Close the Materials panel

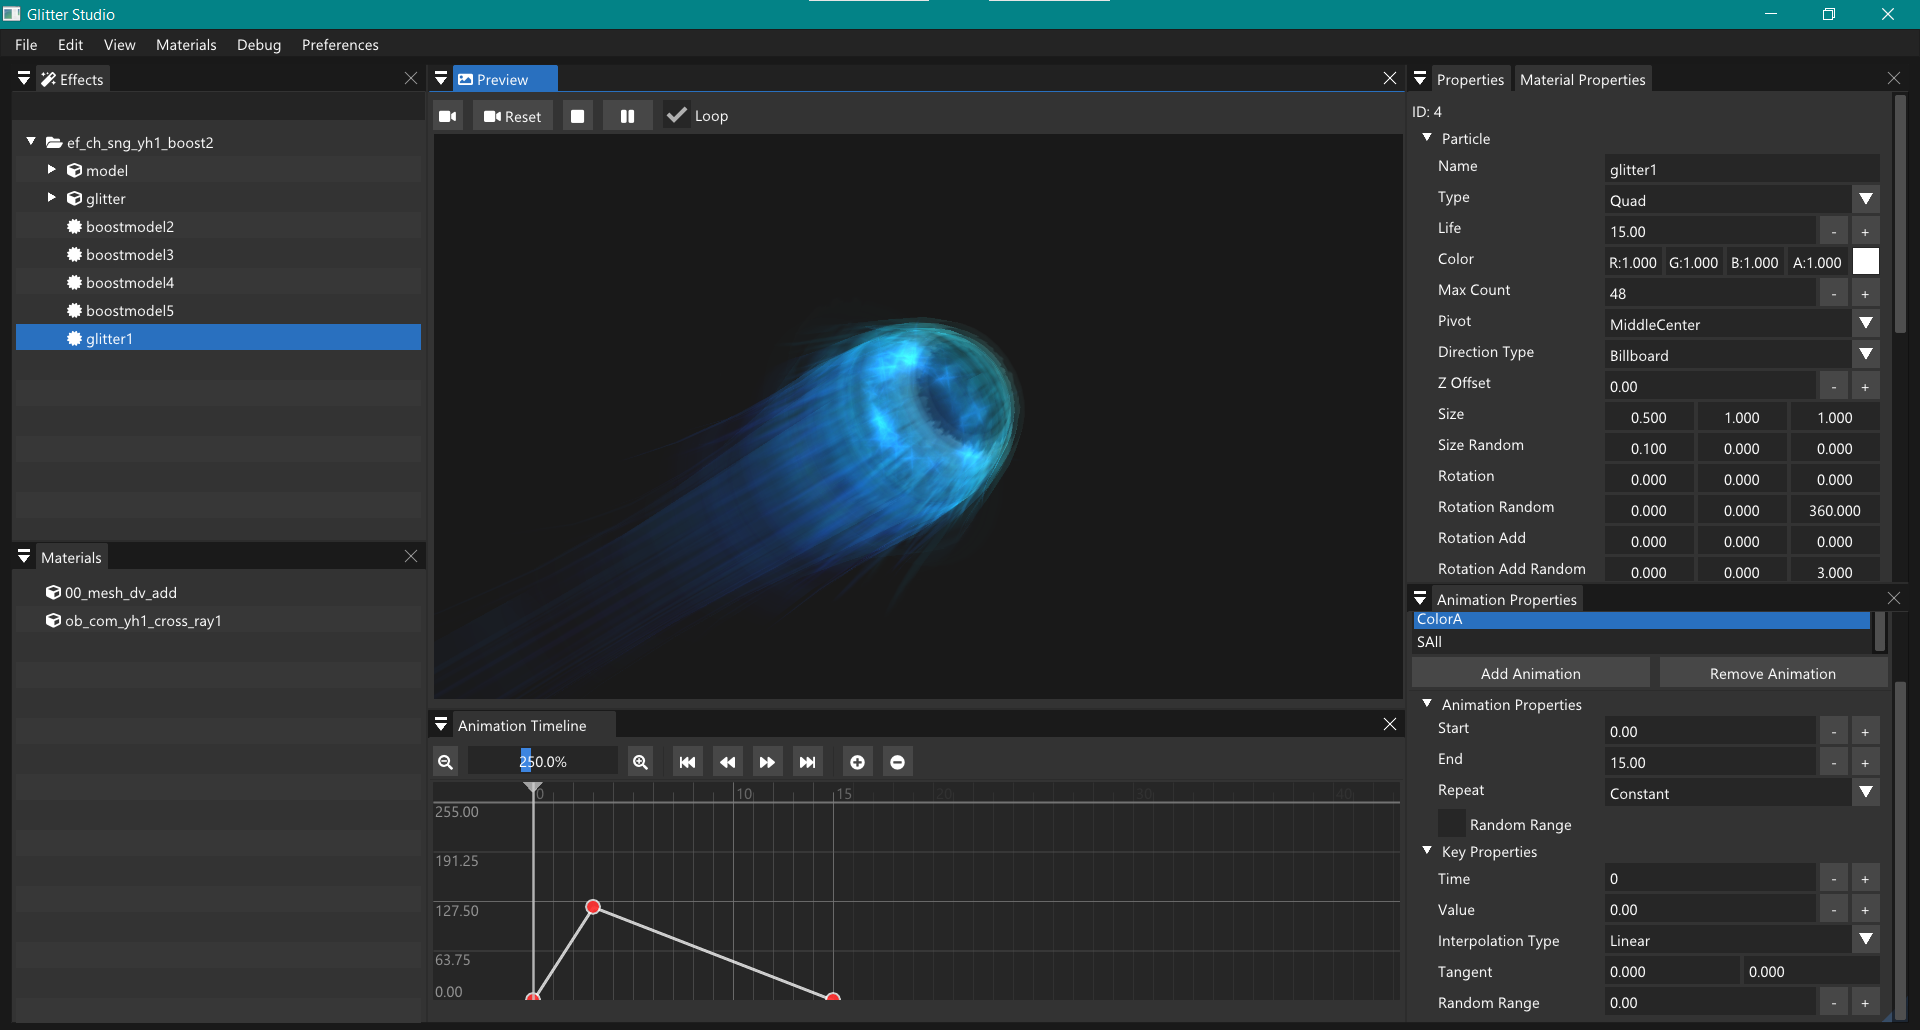[x=411, y=556]
